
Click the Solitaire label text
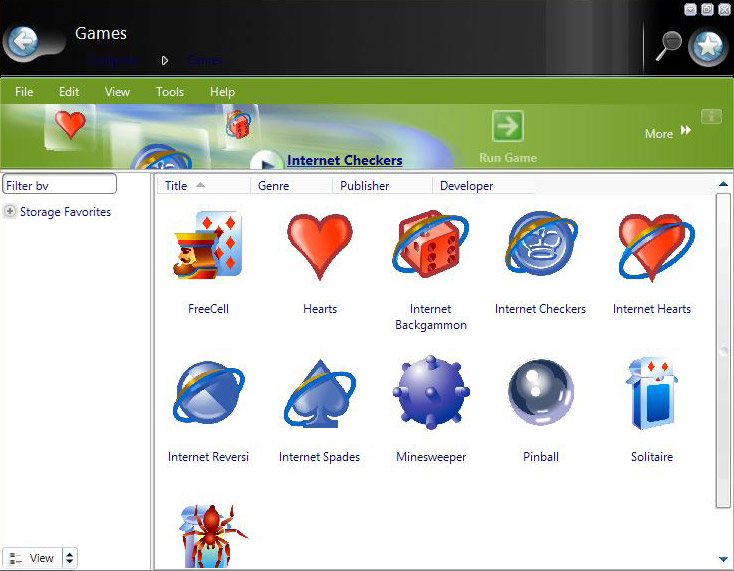(x=652, y=457)
